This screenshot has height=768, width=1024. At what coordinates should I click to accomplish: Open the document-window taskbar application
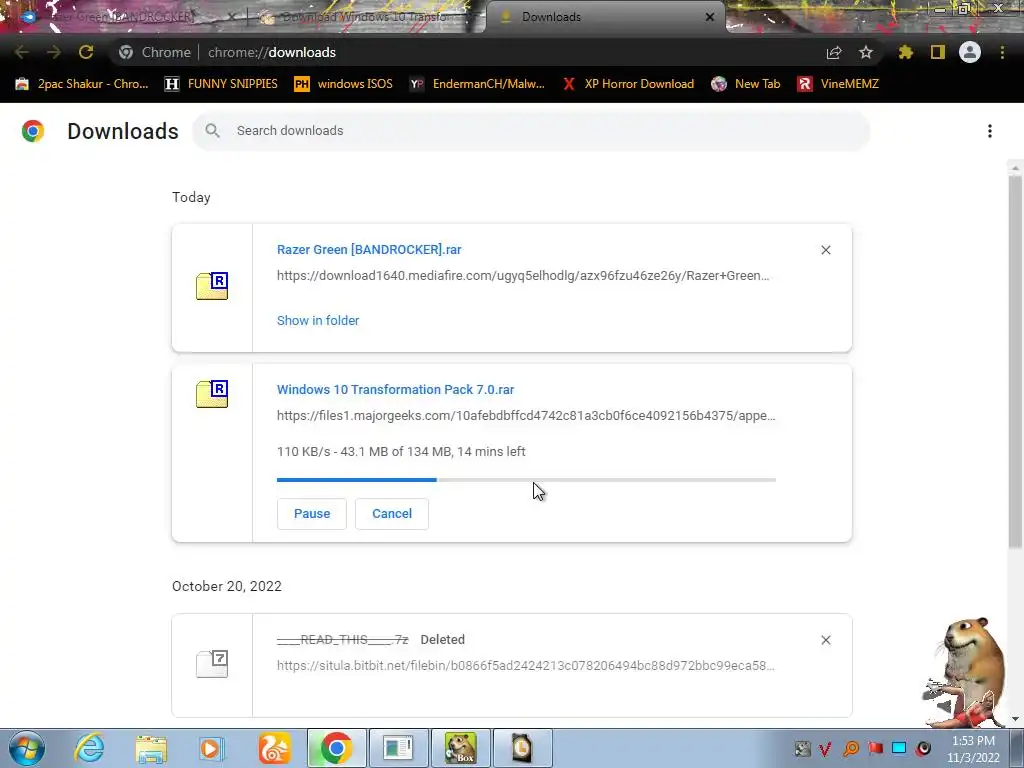coord(398,748)
